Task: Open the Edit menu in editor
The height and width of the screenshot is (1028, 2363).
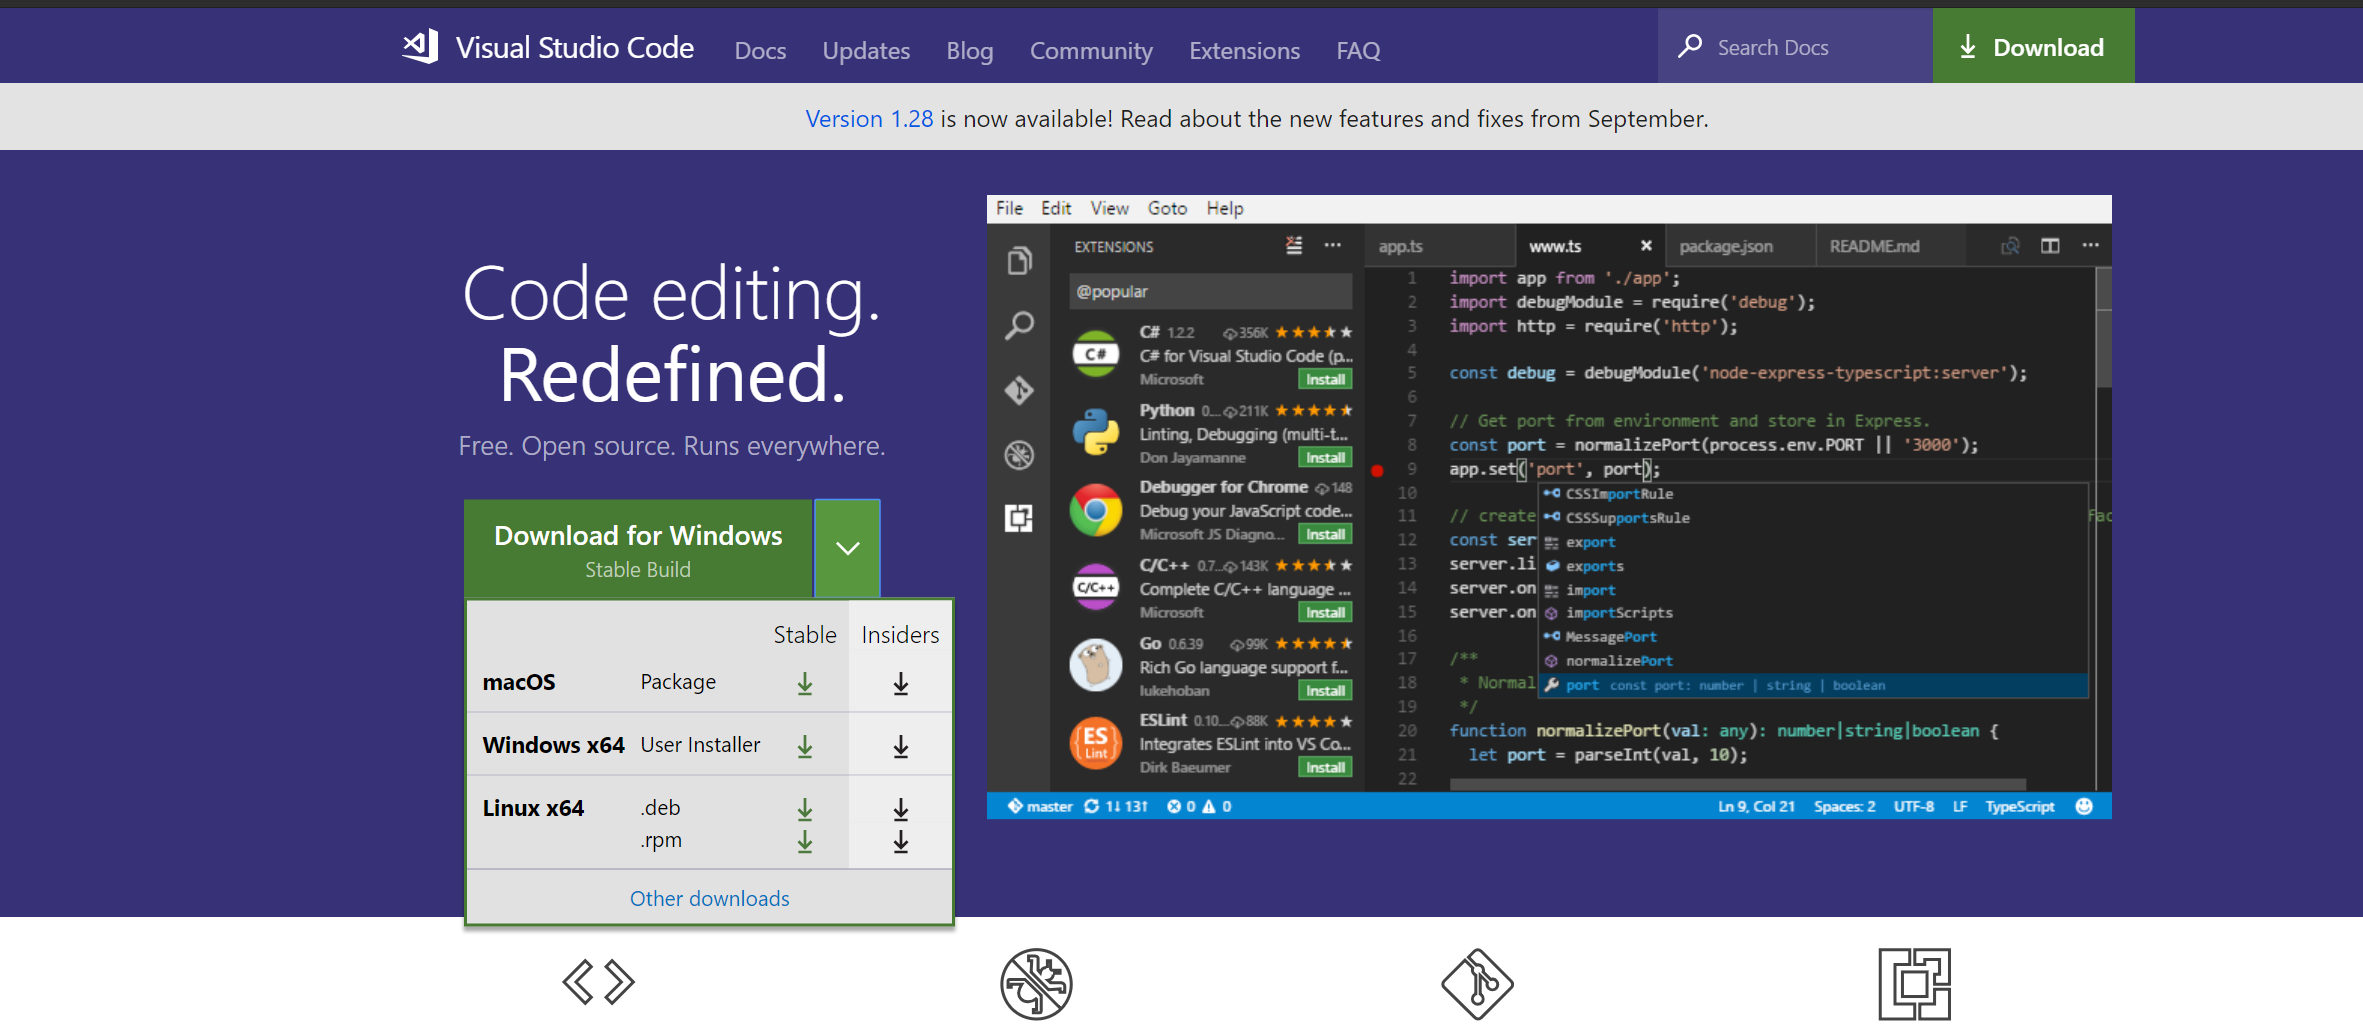Action: (x=1056, y=208)
